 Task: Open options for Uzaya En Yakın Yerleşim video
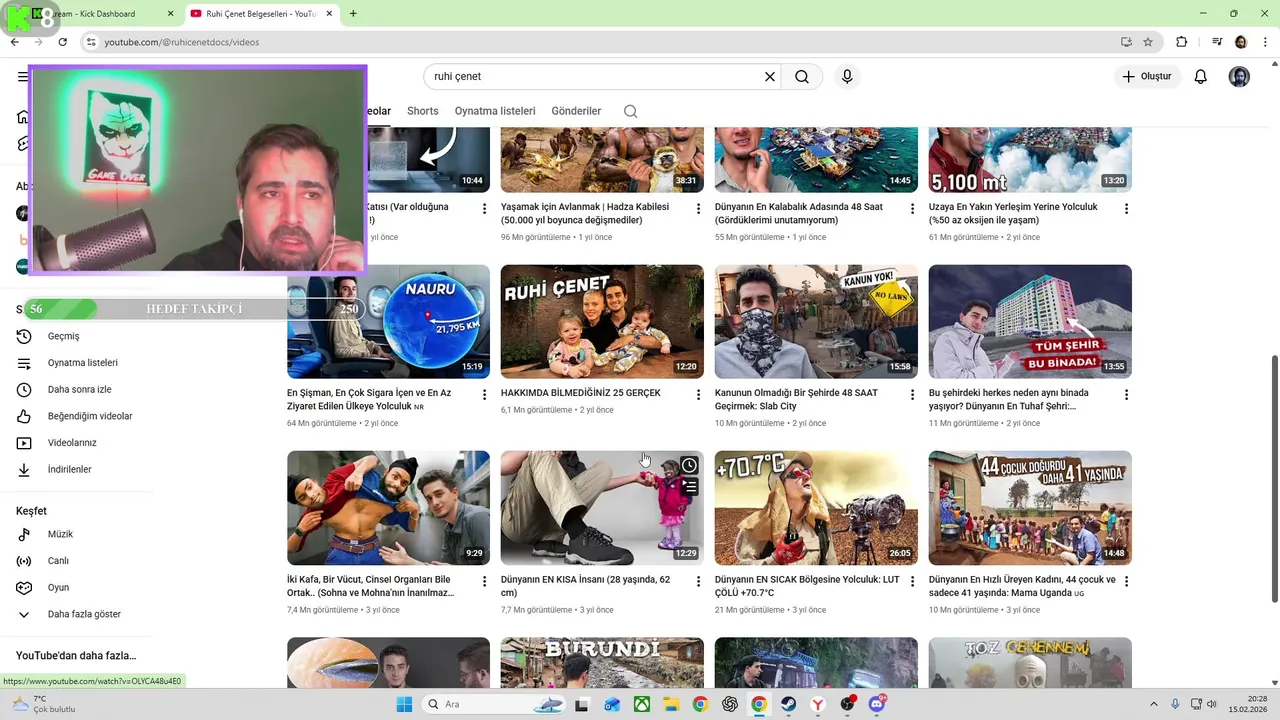click(x=1126, y=209)
